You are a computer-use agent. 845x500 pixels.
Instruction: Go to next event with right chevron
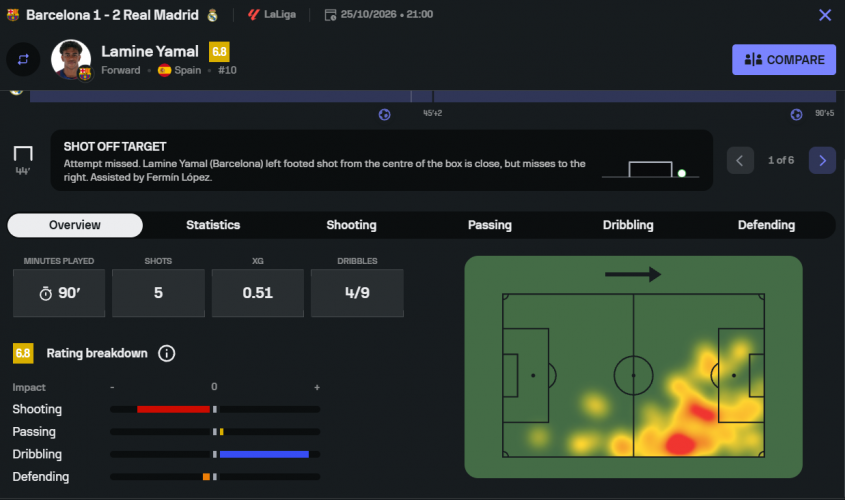(822, 161)
